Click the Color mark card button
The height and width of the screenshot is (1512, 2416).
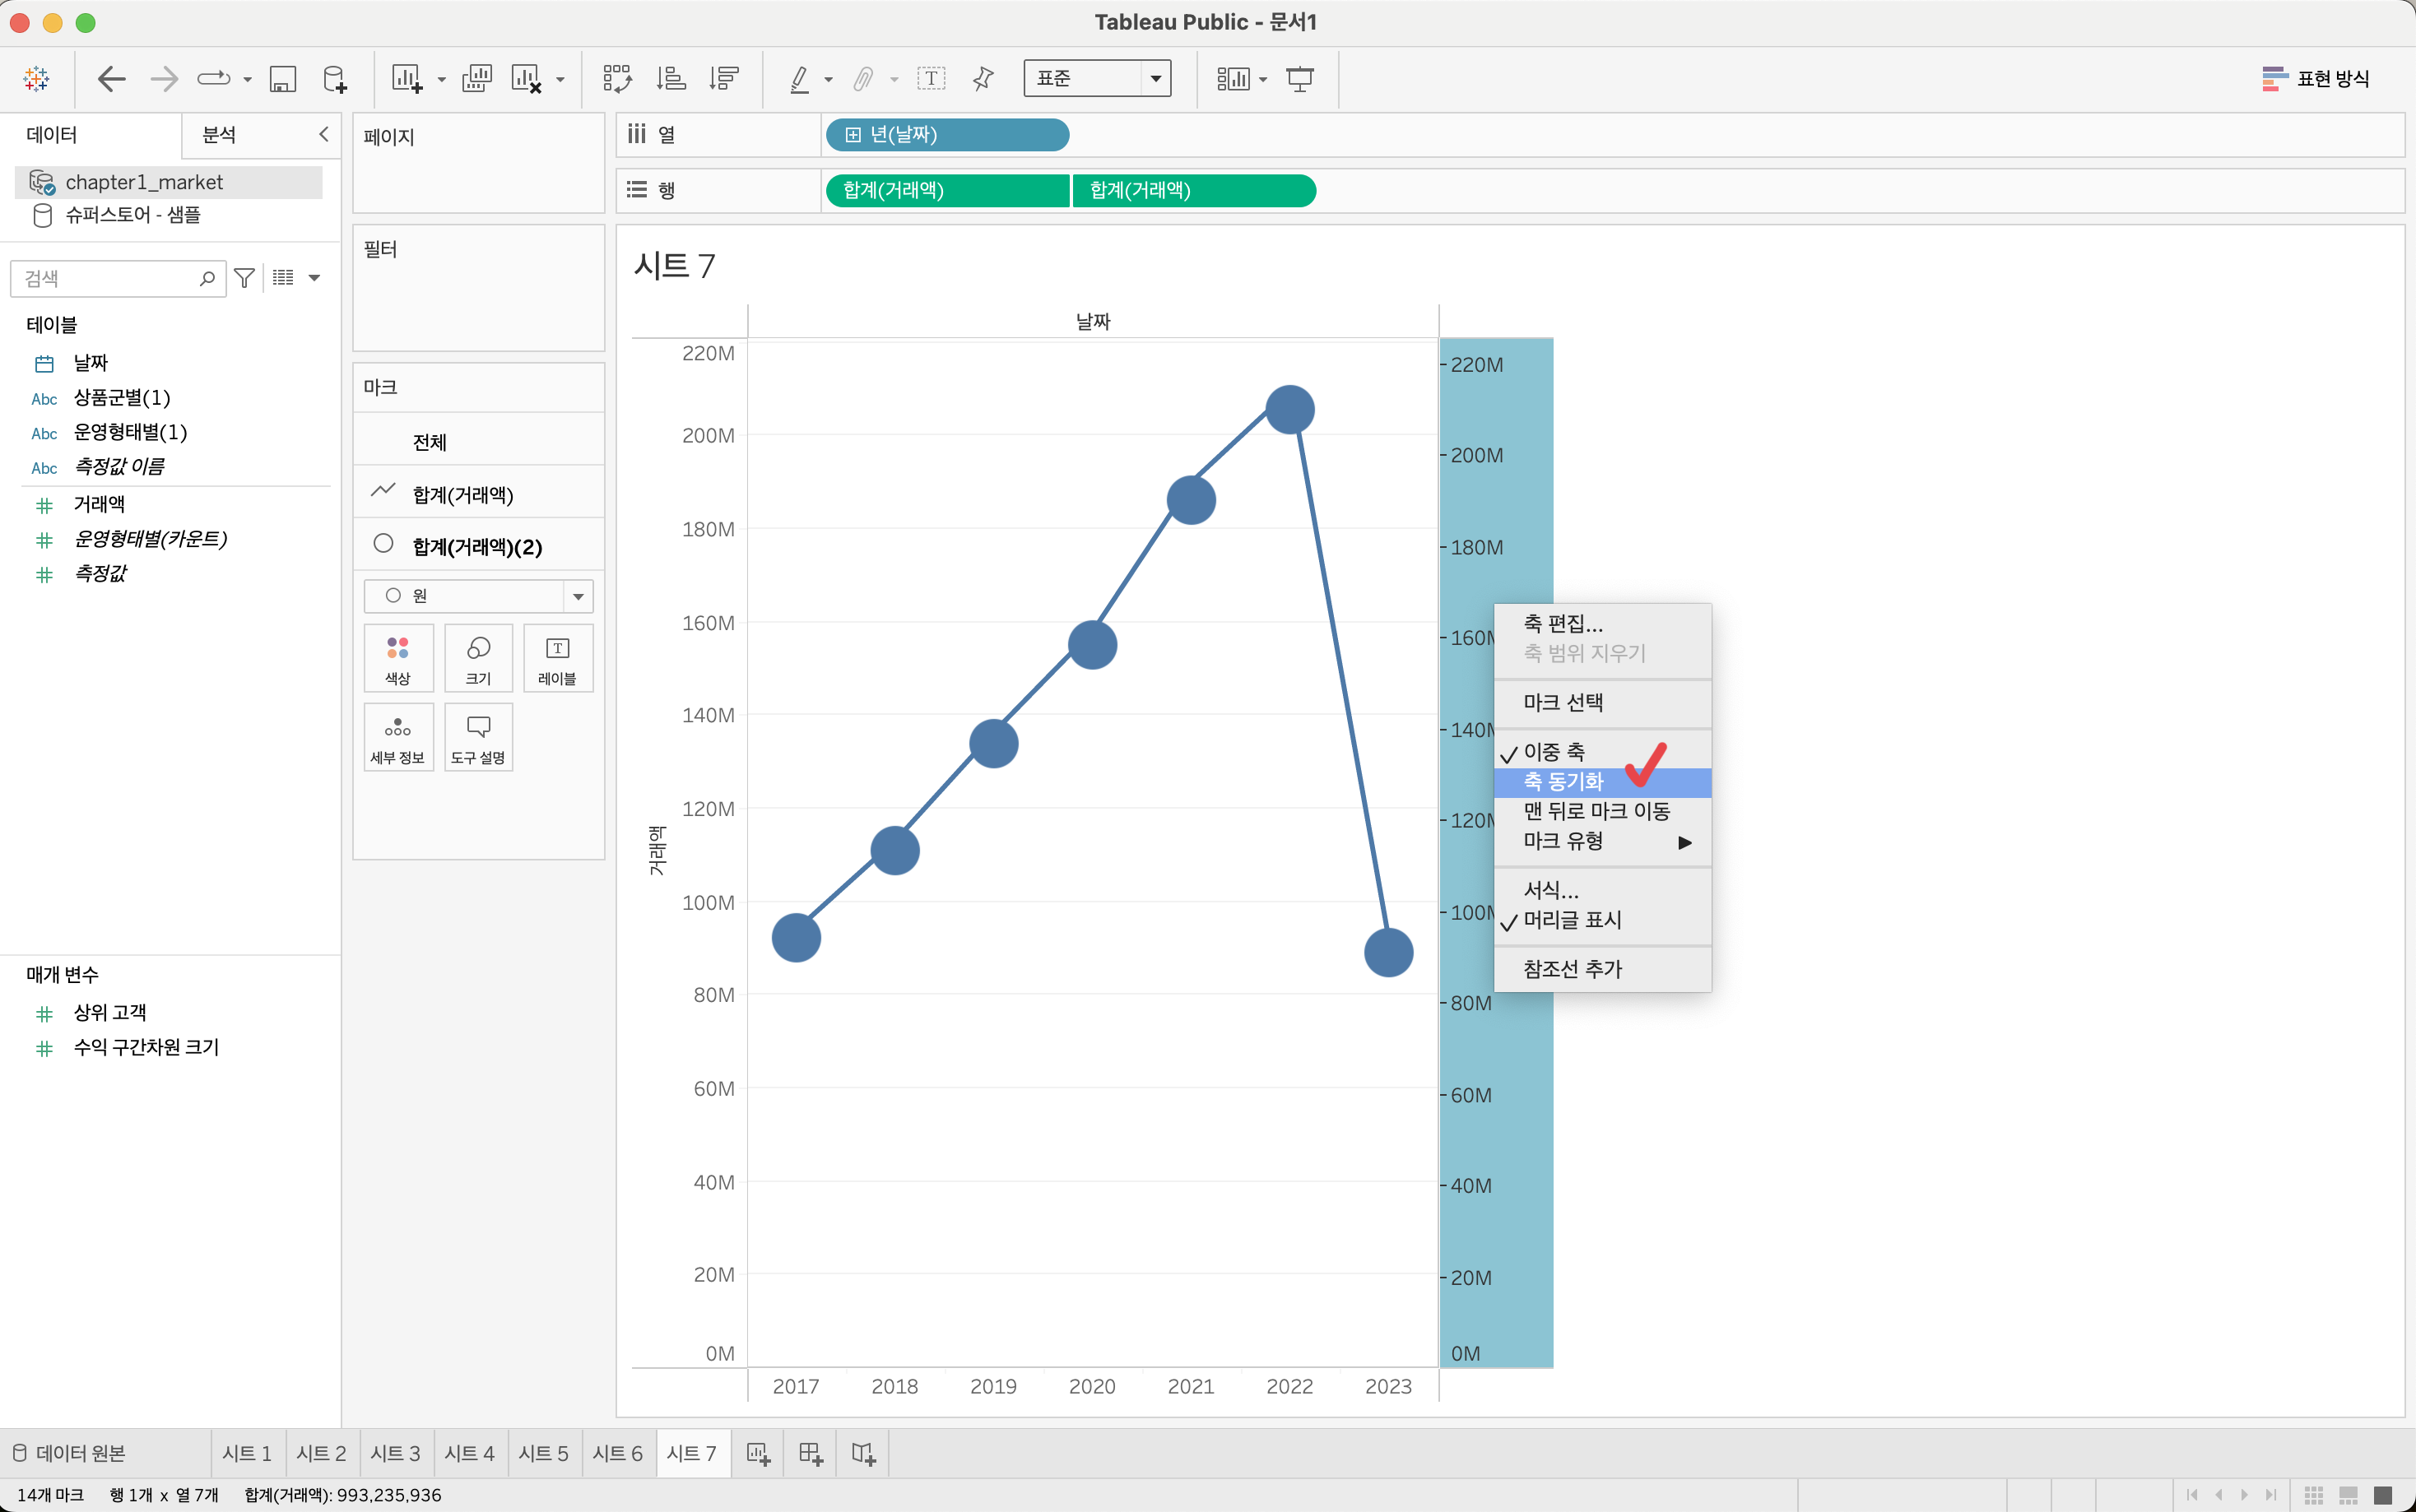pyautogui.click(x=398, y=658)
